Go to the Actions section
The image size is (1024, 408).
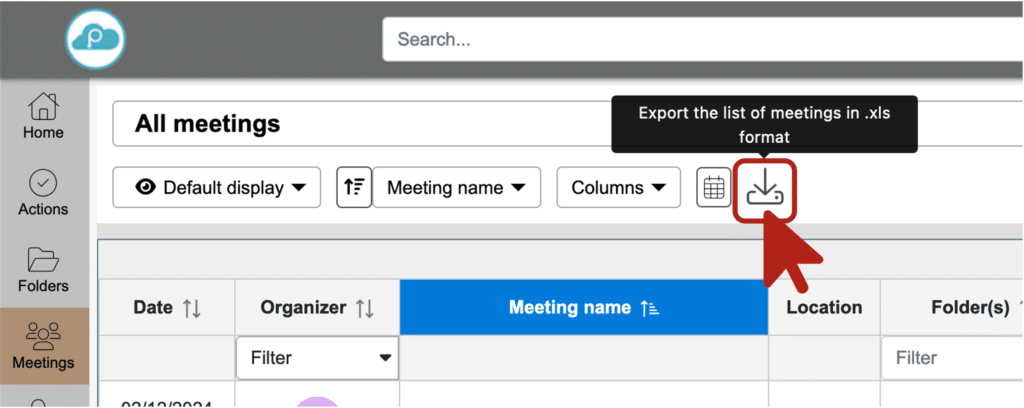pyautogui.click(x=43, y=194)
